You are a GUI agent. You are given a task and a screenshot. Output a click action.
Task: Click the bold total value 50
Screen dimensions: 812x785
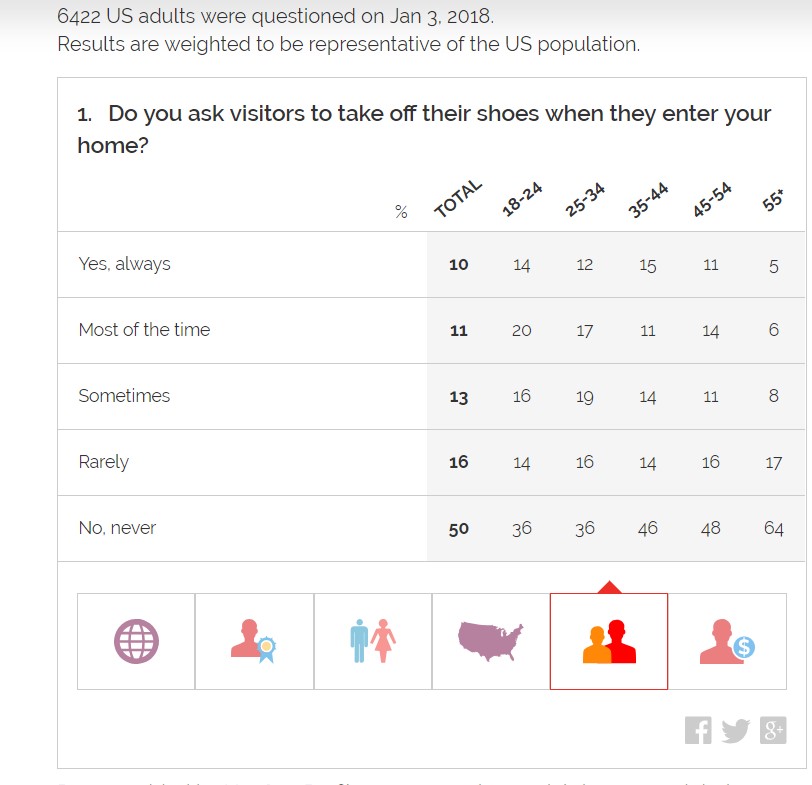(x=458, y=529)
